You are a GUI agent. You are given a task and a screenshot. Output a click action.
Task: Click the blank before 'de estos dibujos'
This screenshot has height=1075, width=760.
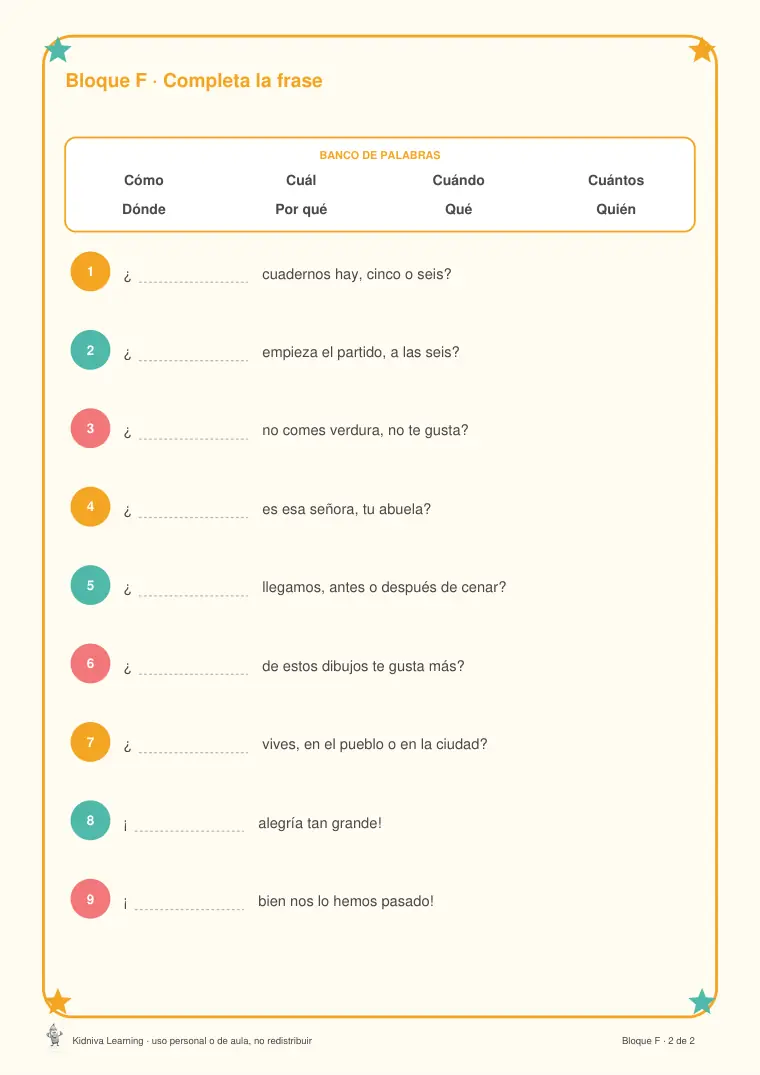pos(193,668)
